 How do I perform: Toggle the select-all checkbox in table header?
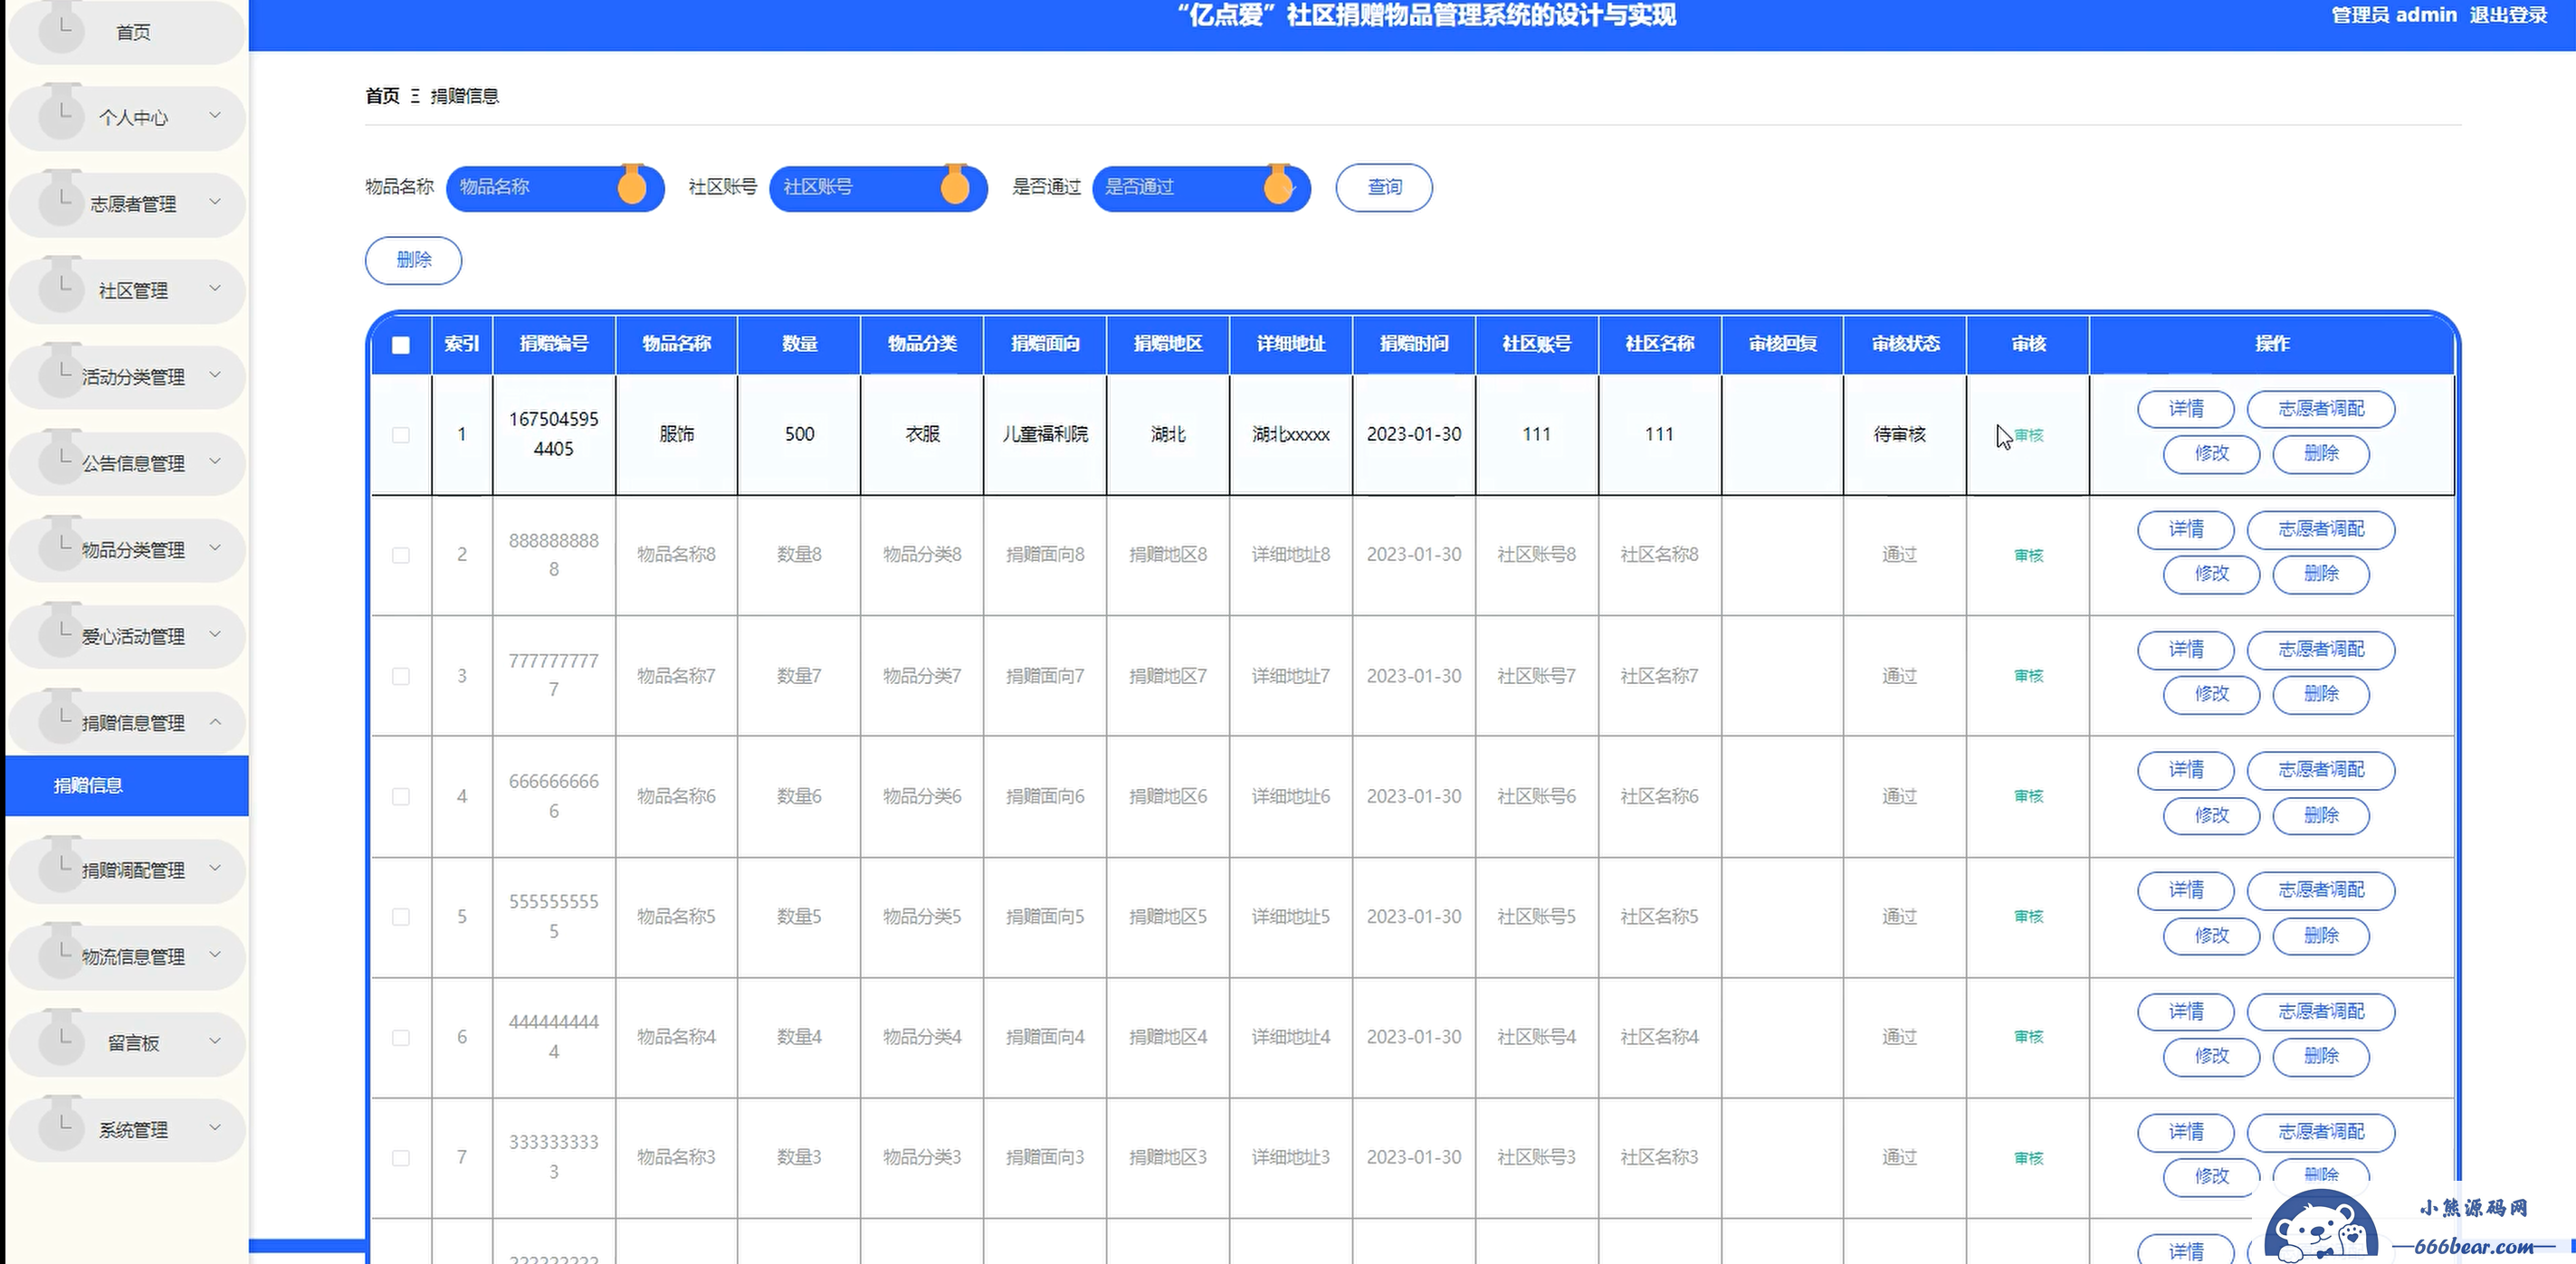[x=401, y=345]
